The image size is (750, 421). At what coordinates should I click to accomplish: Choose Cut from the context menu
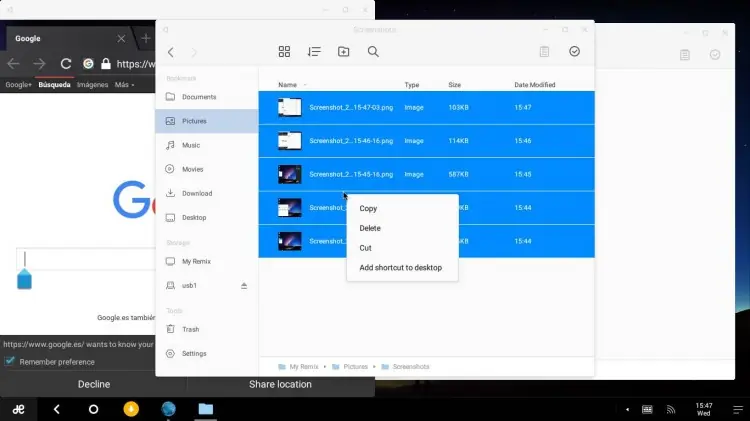tap(402, 248)
